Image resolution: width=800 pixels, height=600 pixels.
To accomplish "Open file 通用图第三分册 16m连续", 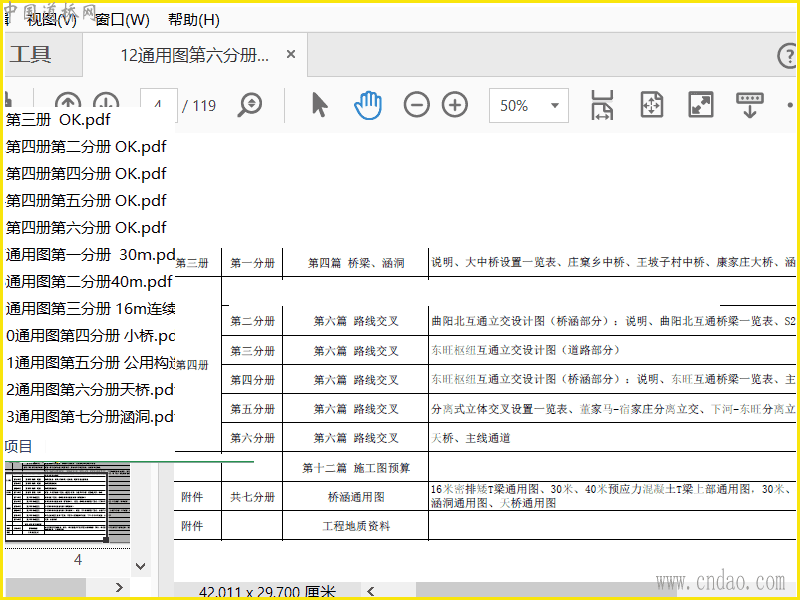I will click(90, 309).
